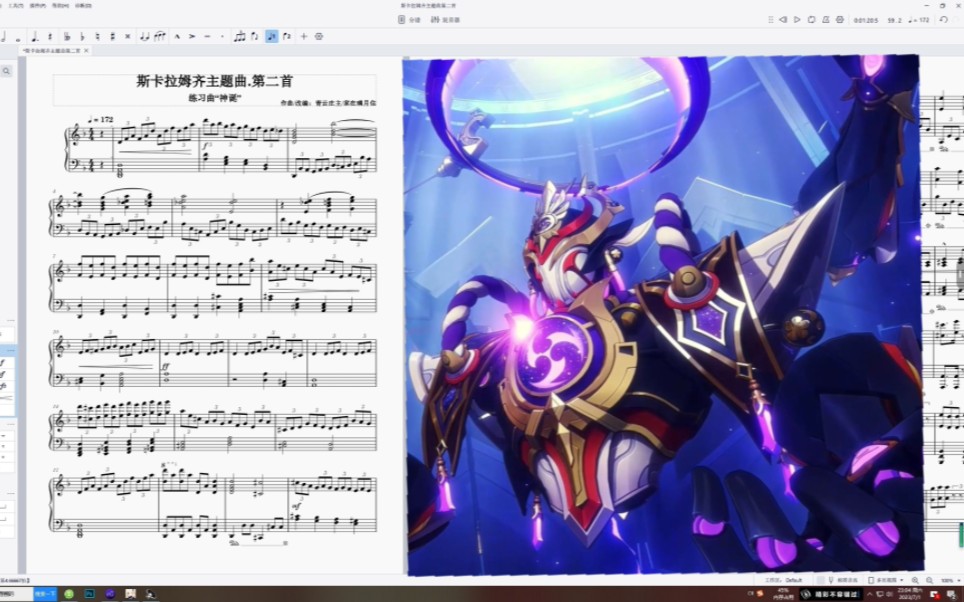Viewport: 964px width, 602px height.
Task: Show hidden system tray icons
Action: pos(869,594)
